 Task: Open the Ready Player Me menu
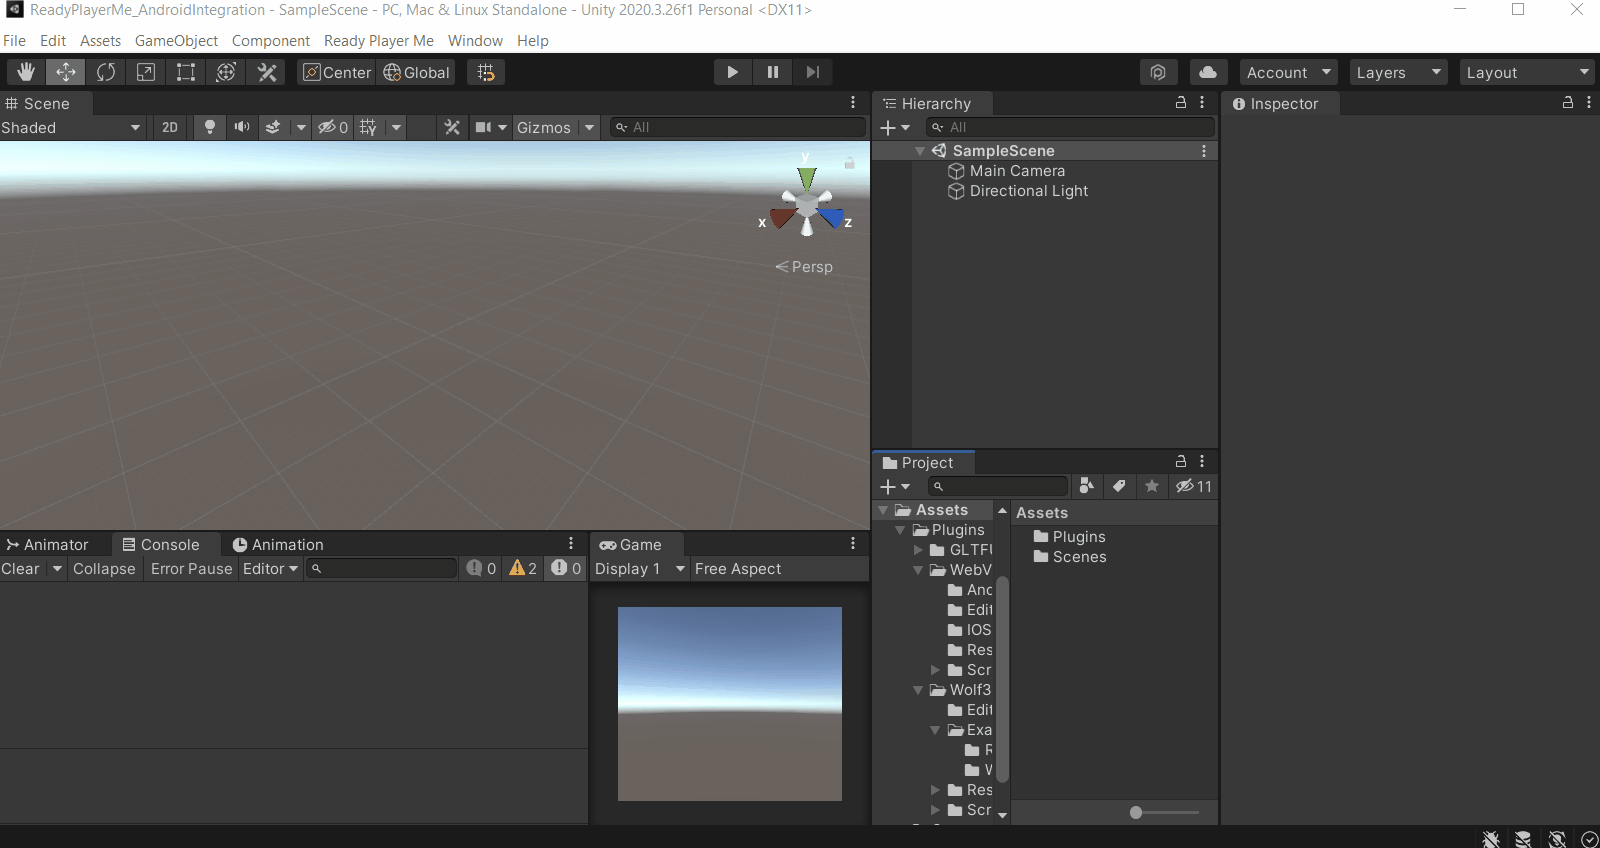point(378,41)
